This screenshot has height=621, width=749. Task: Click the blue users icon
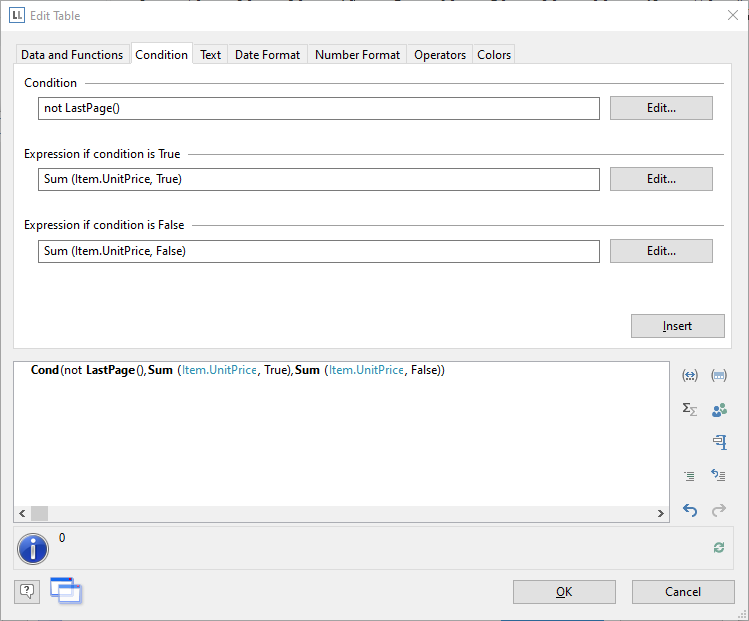click(x=719, y=409)
